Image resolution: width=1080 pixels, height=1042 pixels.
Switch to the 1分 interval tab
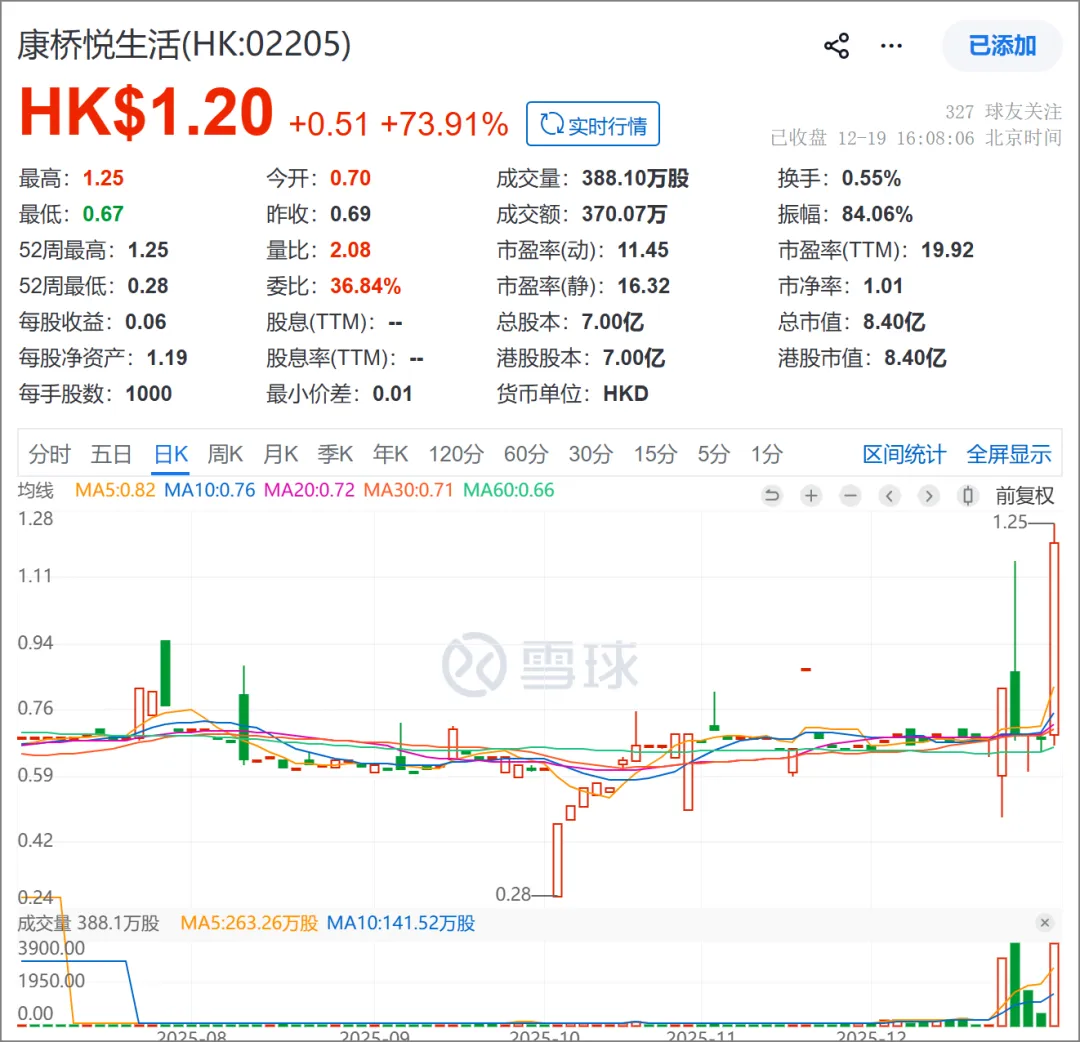pyautogui.click(x=767, y=454)
